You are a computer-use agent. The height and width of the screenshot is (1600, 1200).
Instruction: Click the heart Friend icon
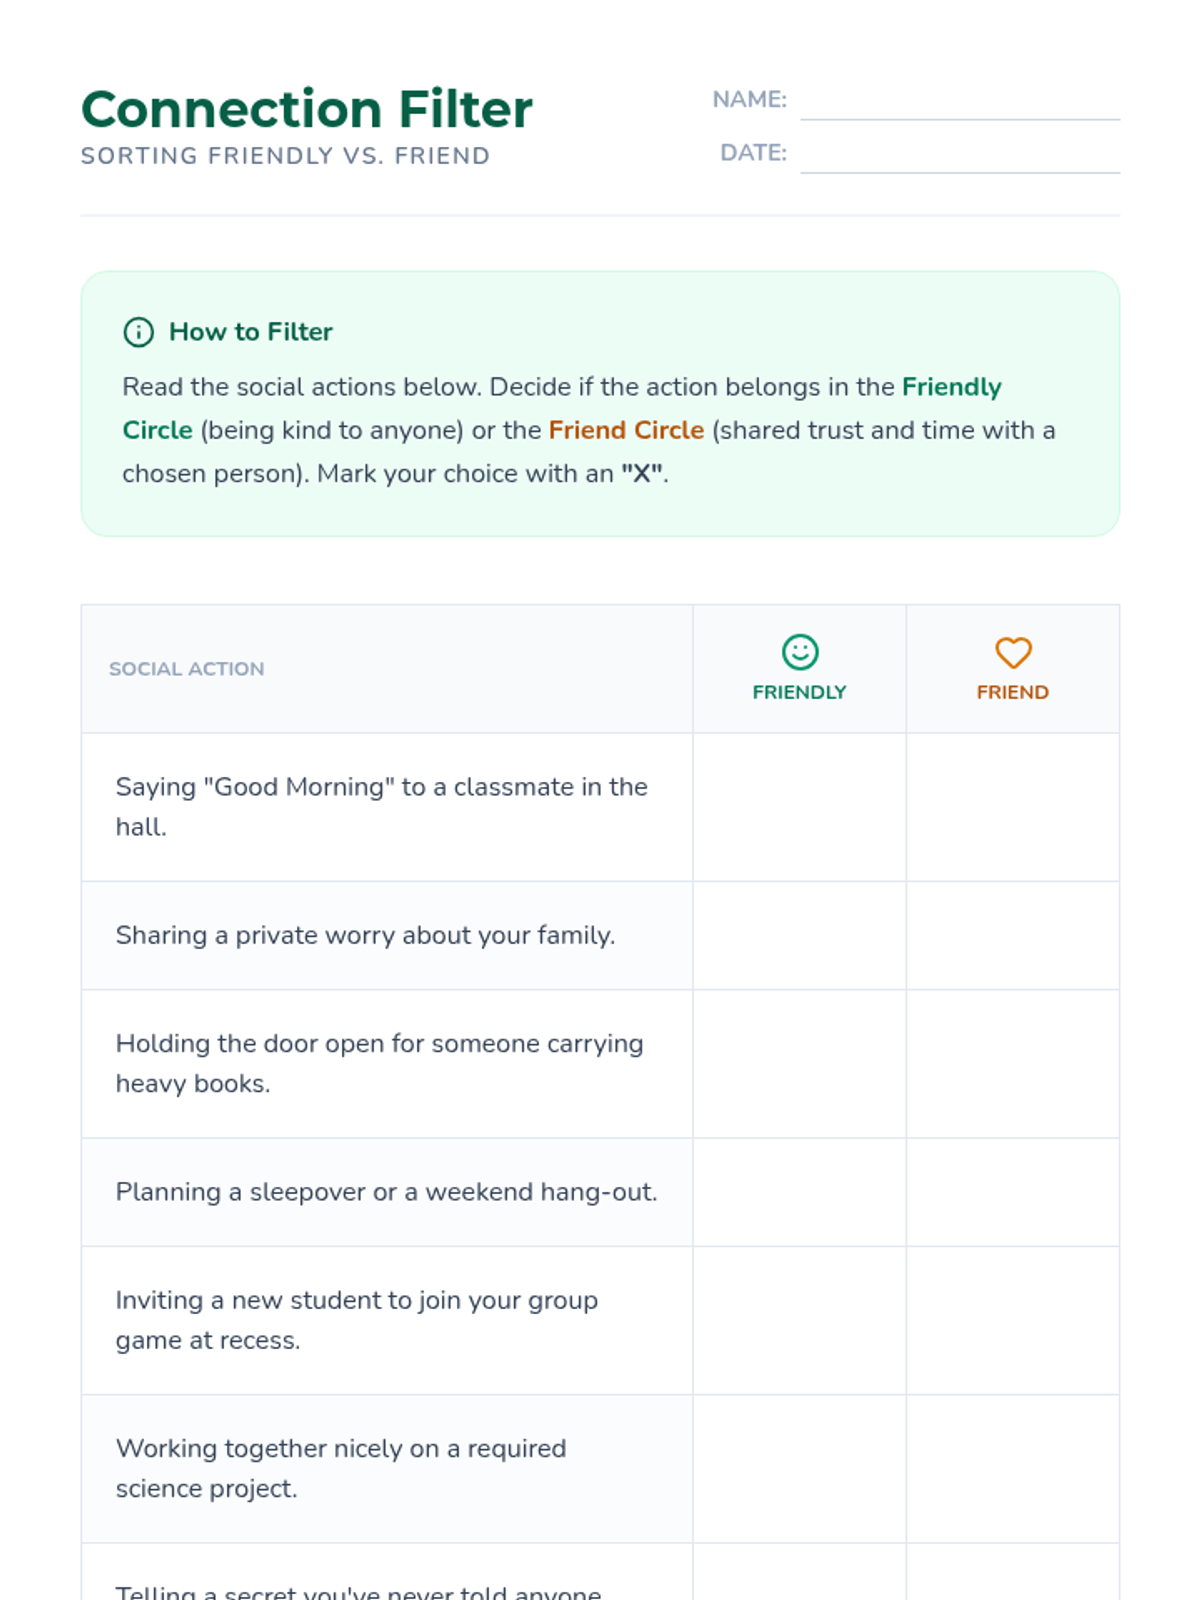(1012, 652)
